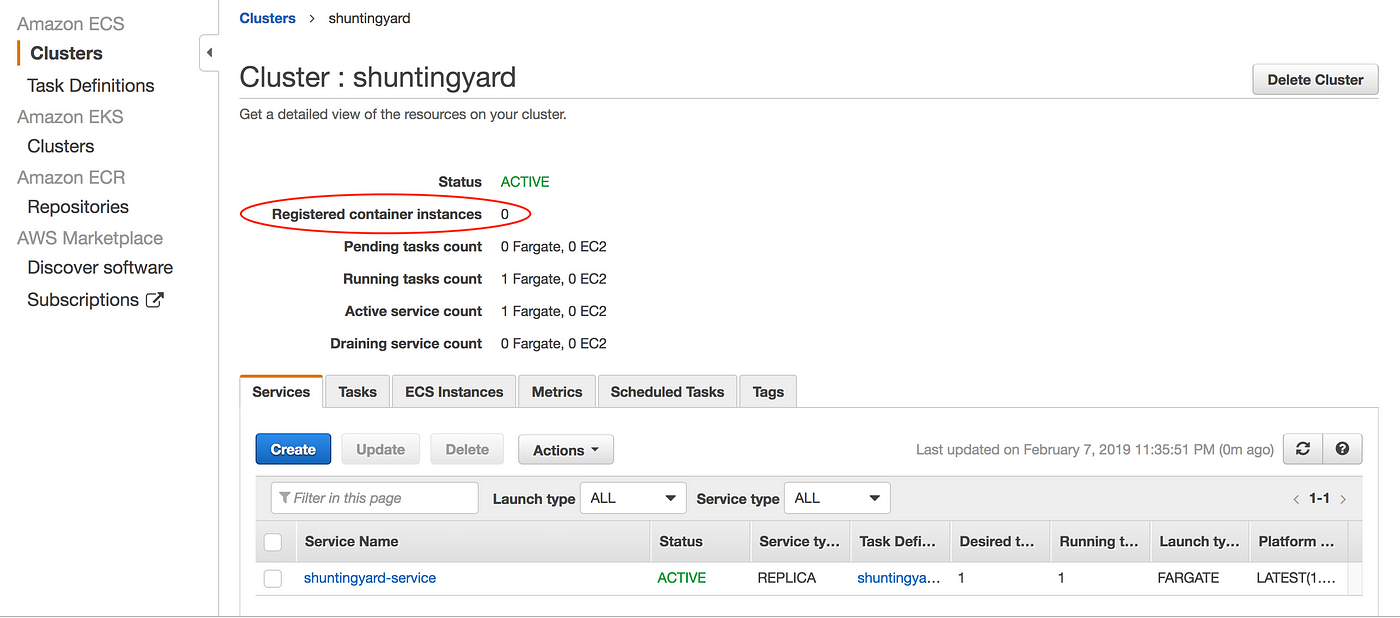The height and width of the screenshot is (618, 1400).
Task: Open the Metrics tab
Action: [x=557, y=392]
